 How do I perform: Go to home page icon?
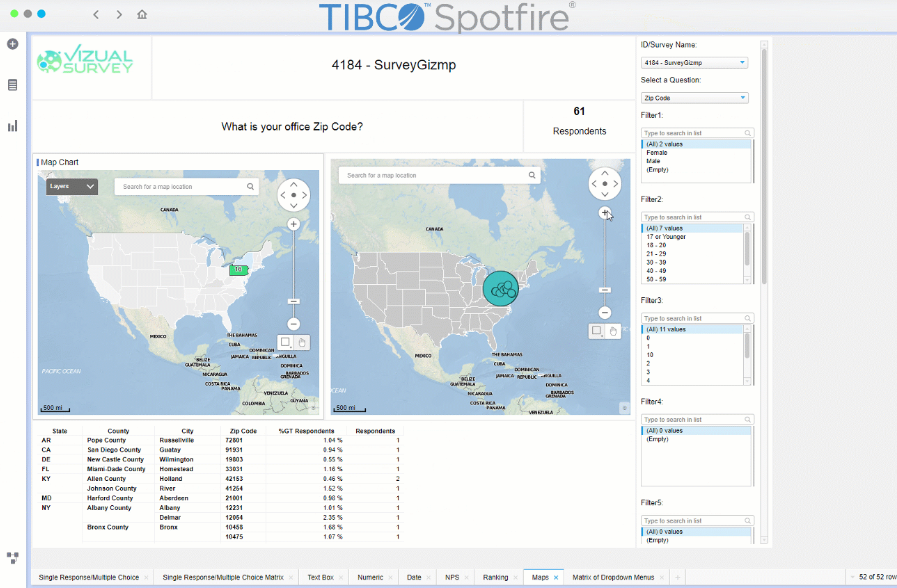coord(142,14)
